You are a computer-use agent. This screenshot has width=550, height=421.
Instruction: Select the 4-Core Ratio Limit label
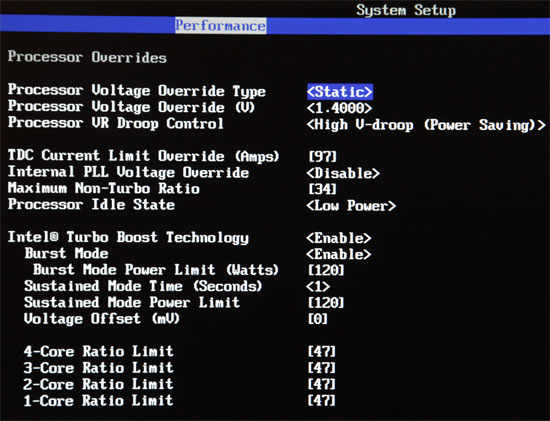pyautogui.click(x=99, y=351)
